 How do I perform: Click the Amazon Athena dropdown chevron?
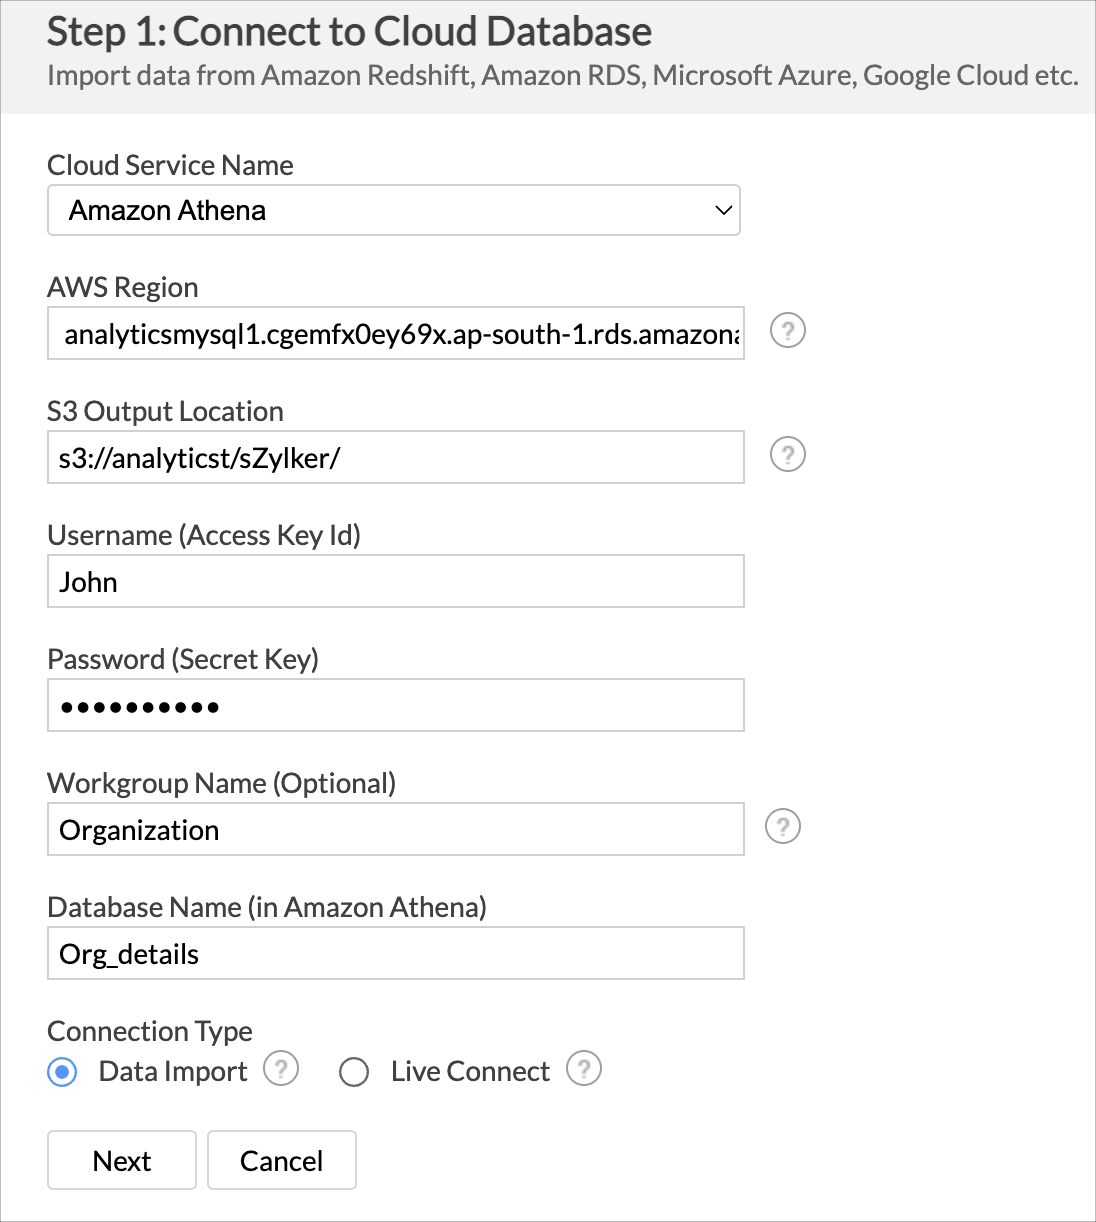(724, 210)
